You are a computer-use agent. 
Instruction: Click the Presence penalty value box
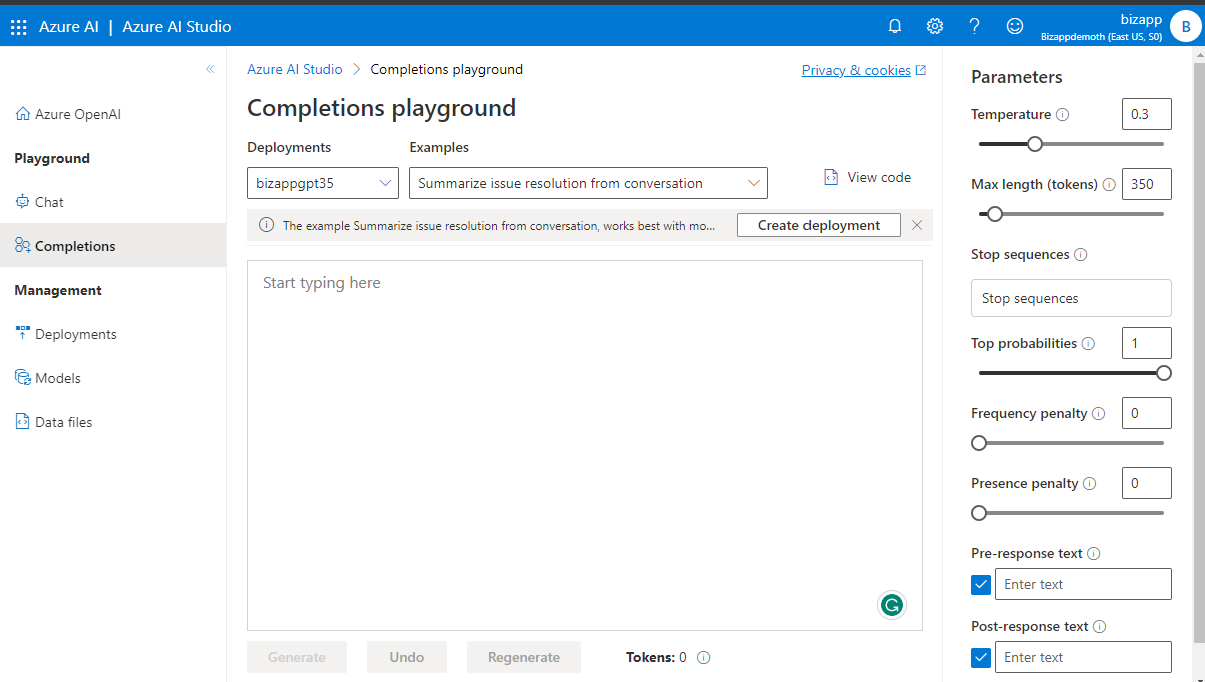[x=1147, y=483]
